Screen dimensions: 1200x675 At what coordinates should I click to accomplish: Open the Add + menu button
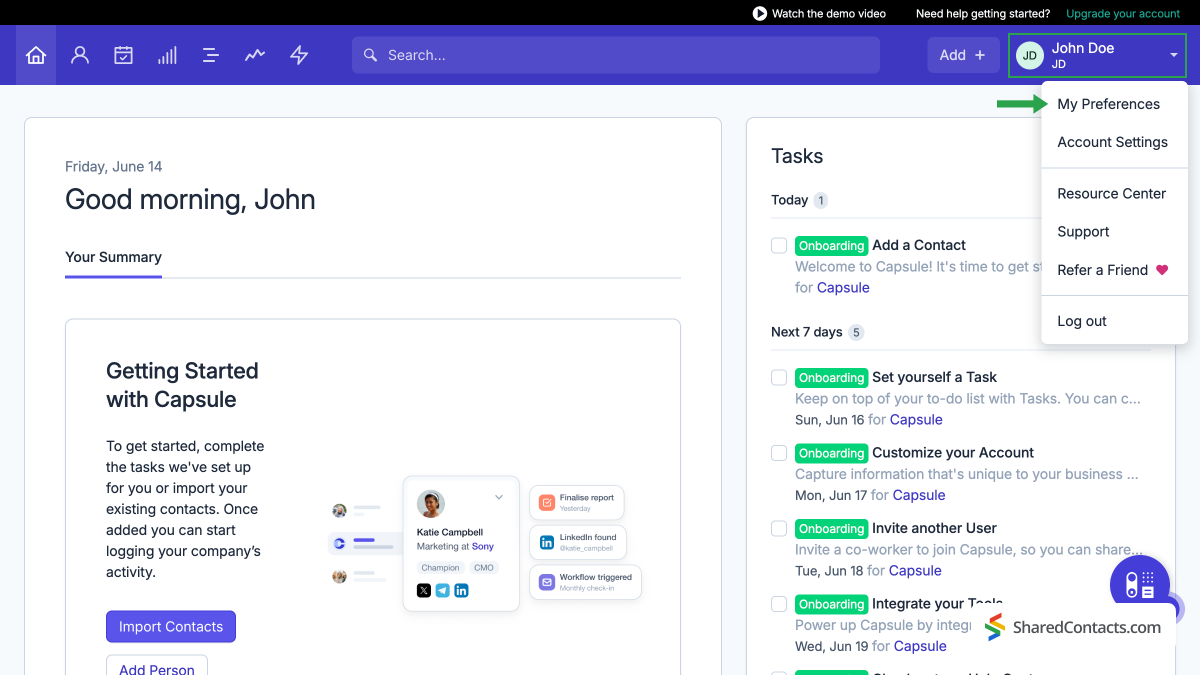coord(962,55)
